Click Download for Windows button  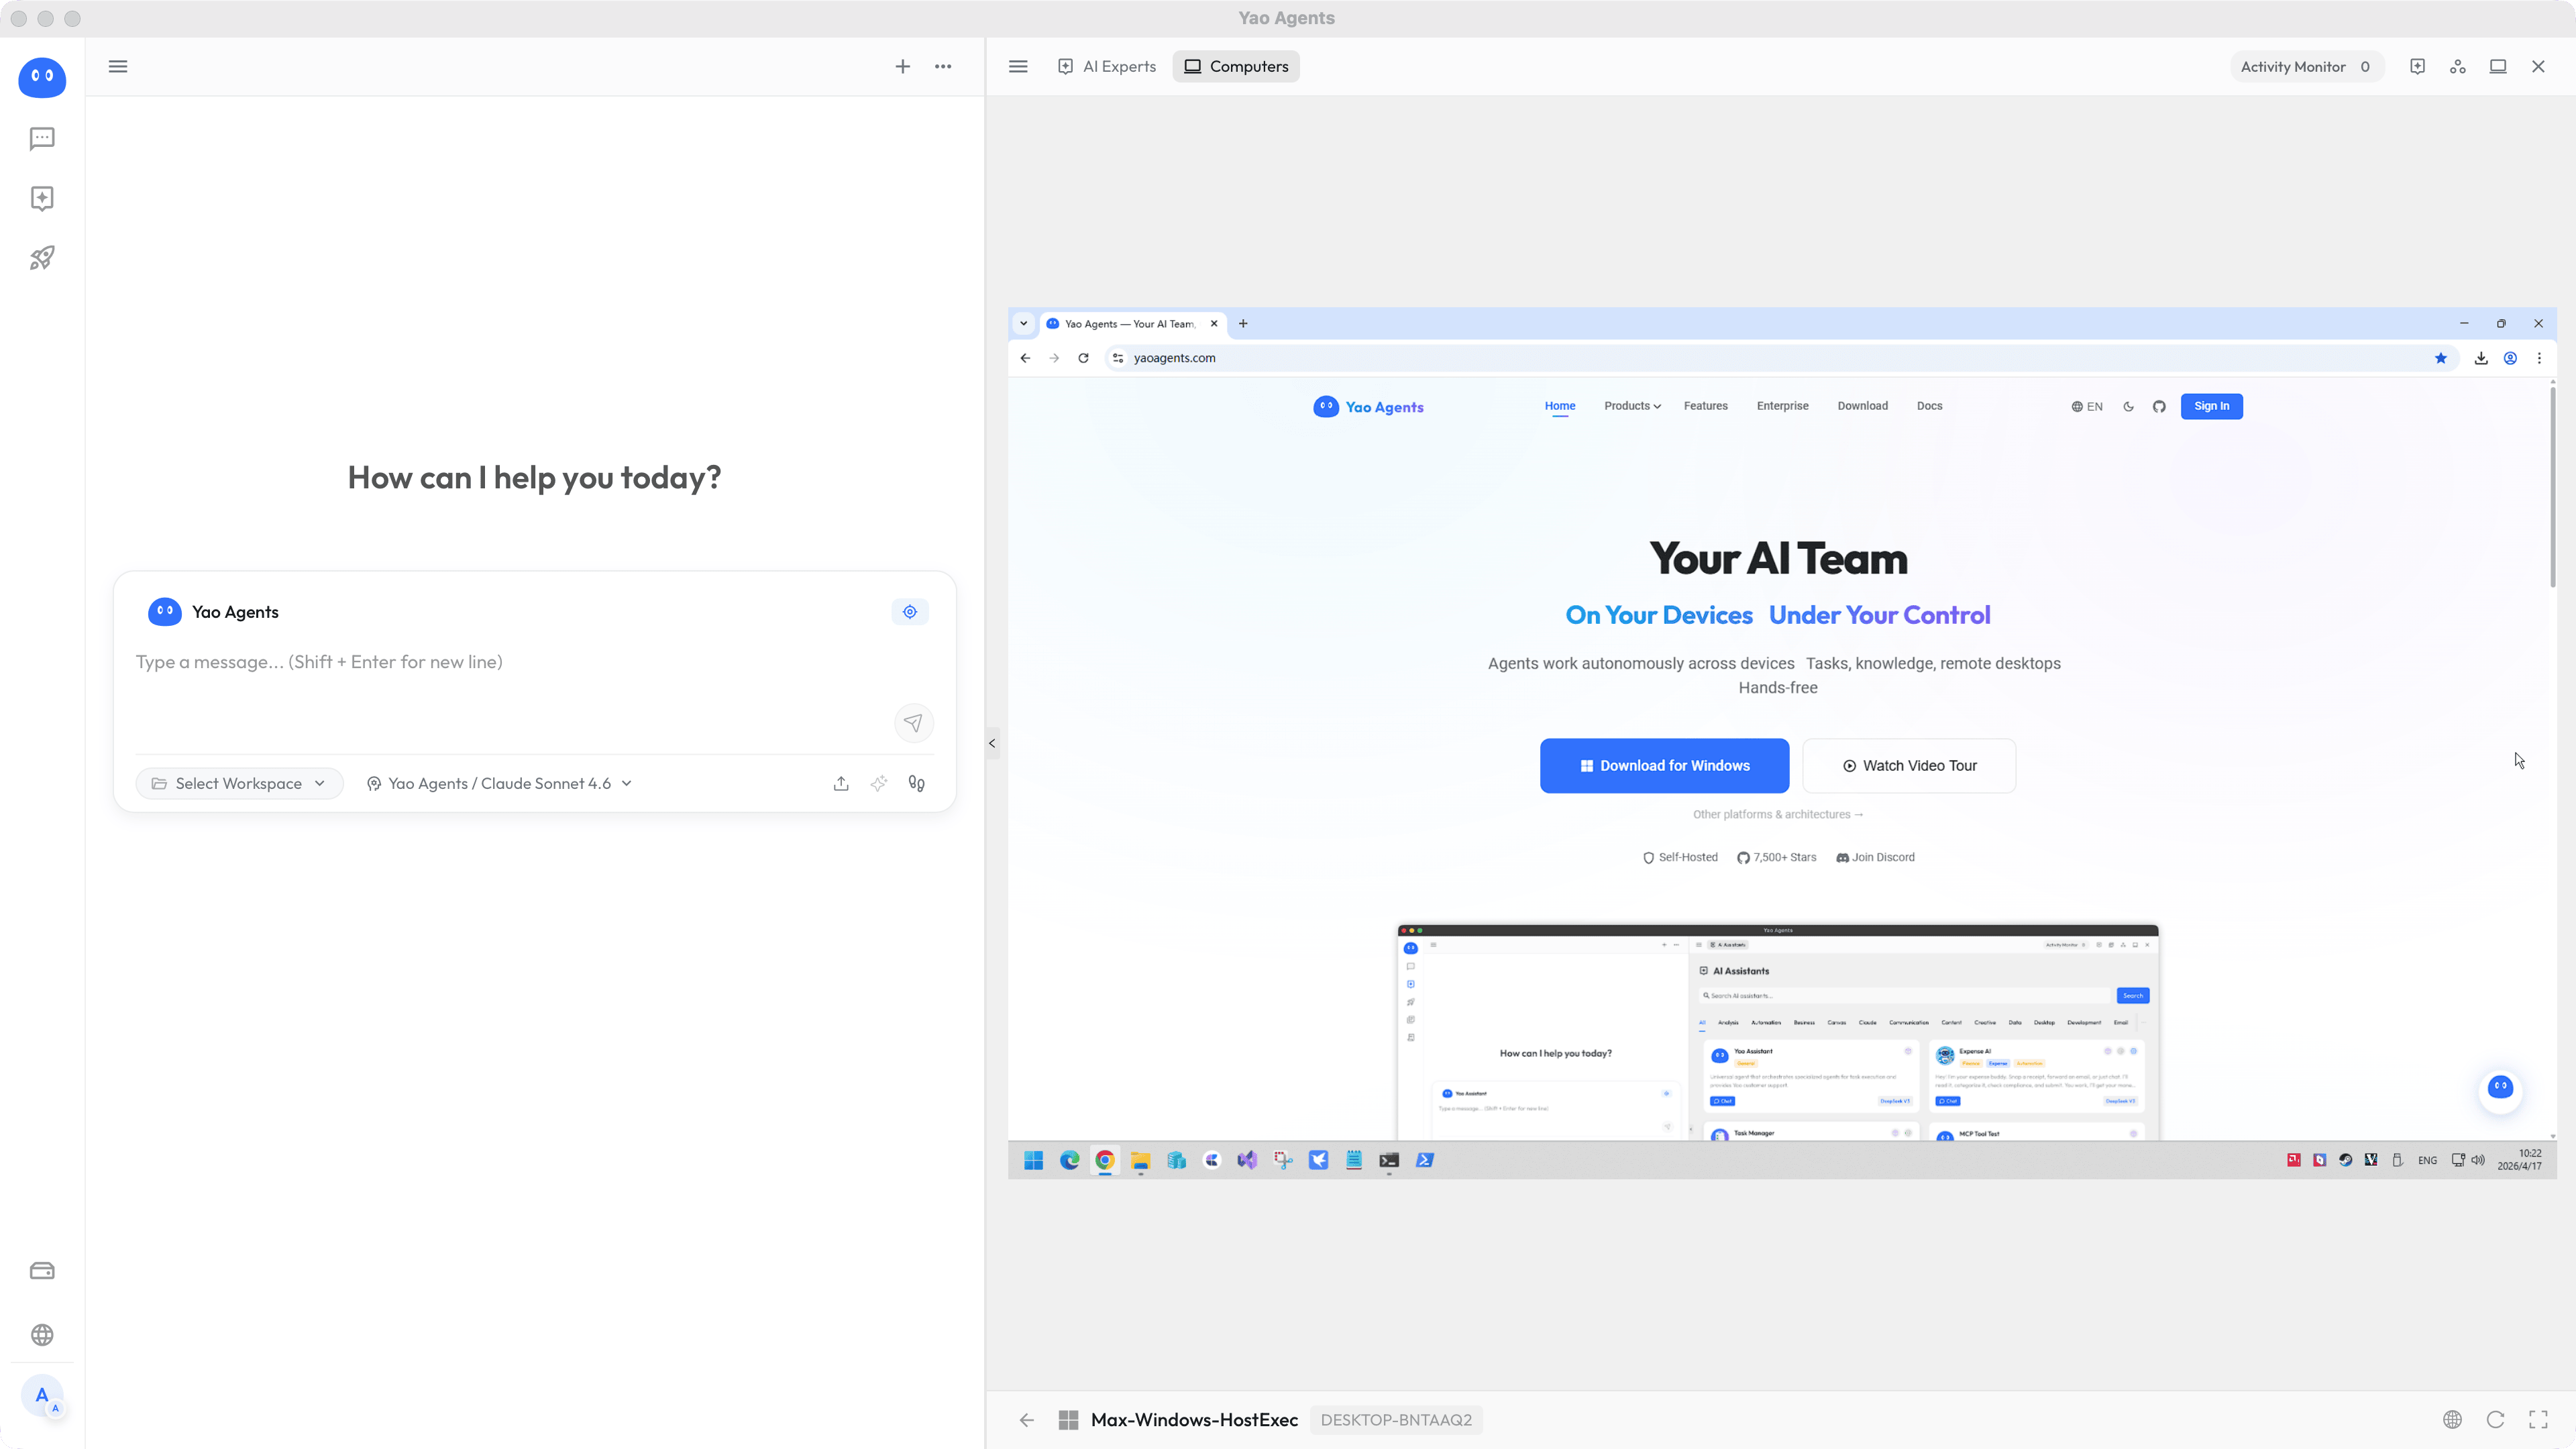1664,766
